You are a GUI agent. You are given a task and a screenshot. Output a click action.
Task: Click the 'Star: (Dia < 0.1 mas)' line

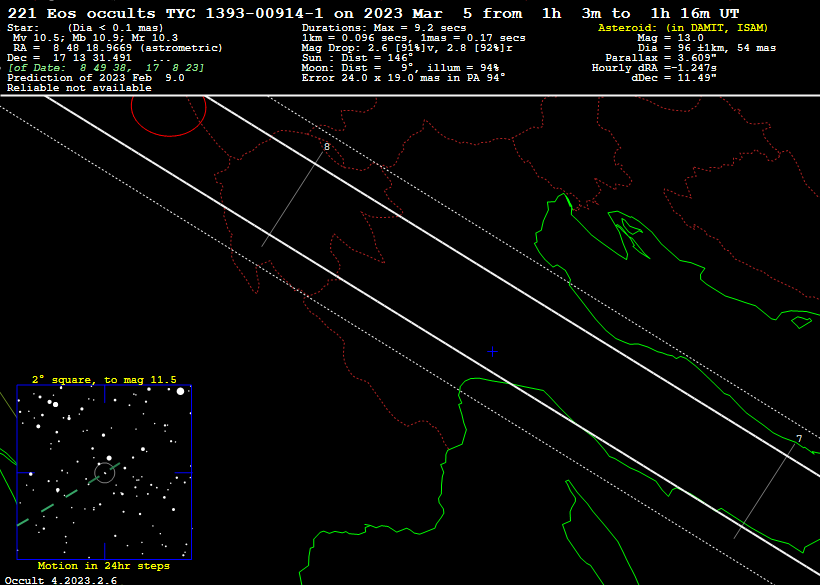(85, 28)
